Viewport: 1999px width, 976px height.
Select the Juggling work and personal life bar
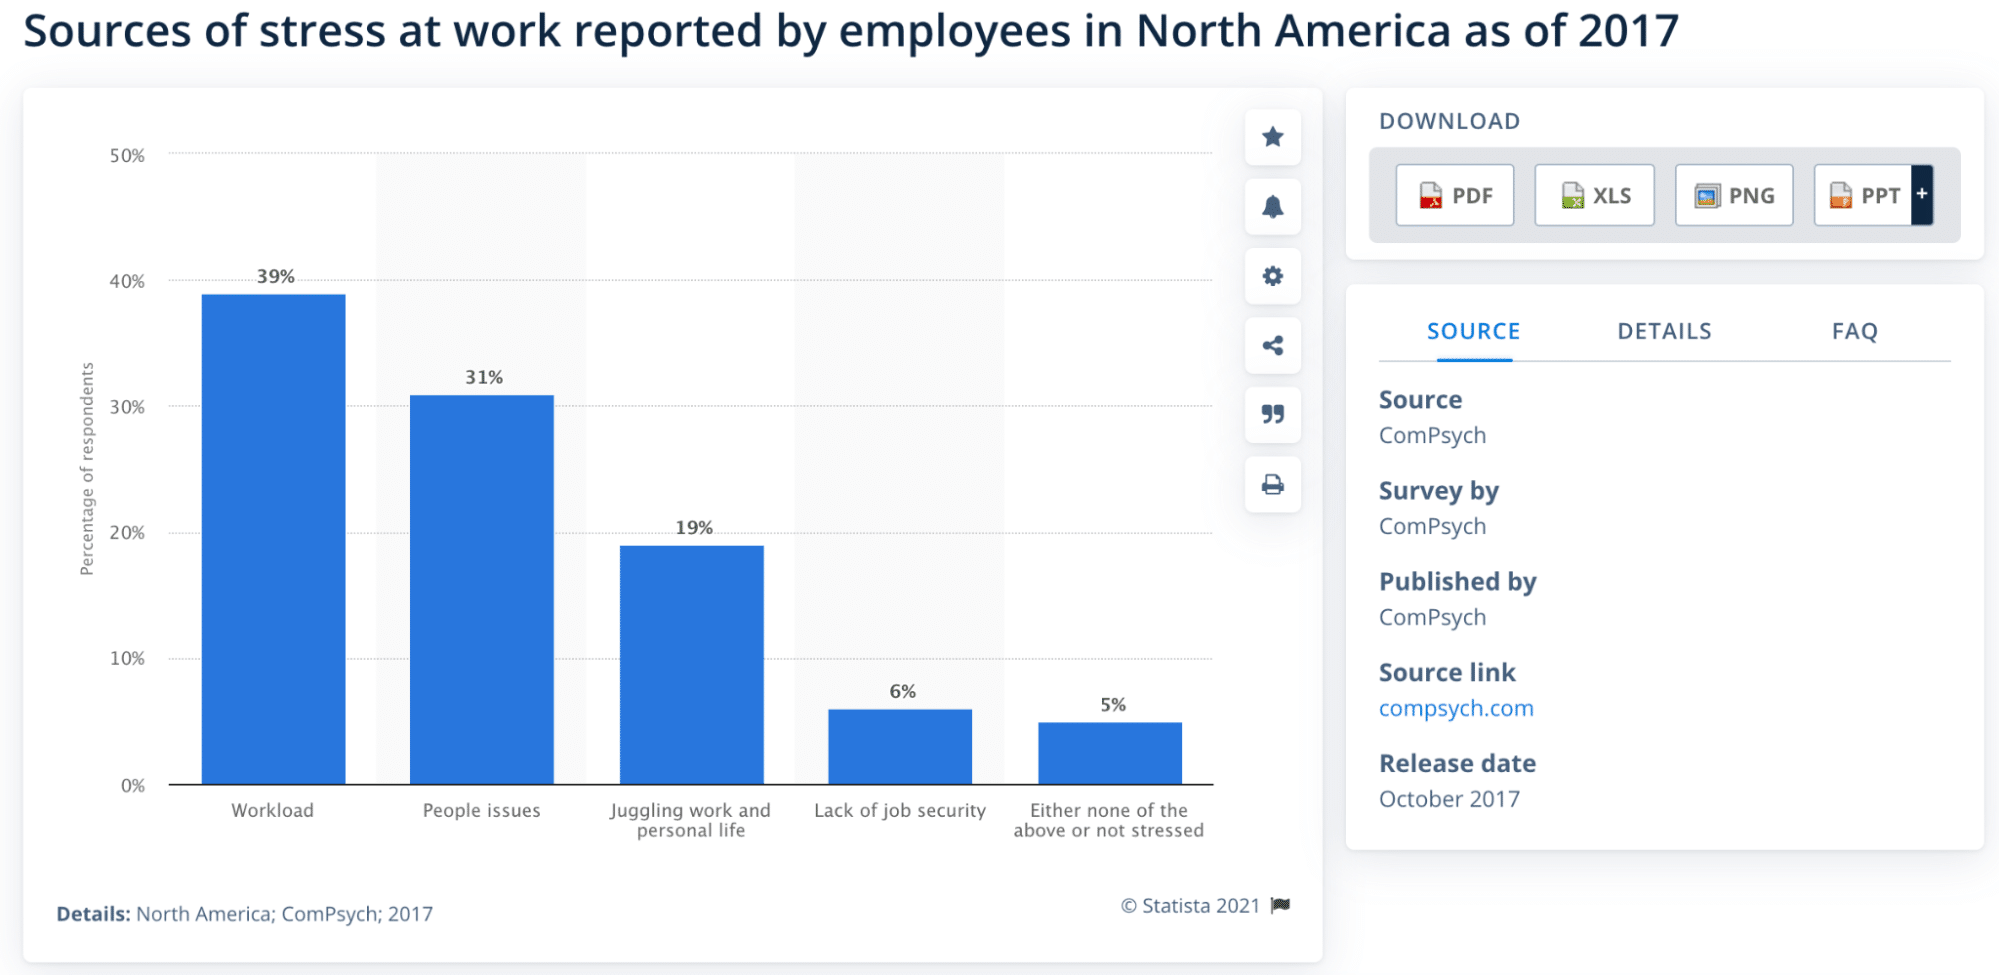tap(691, 665)
